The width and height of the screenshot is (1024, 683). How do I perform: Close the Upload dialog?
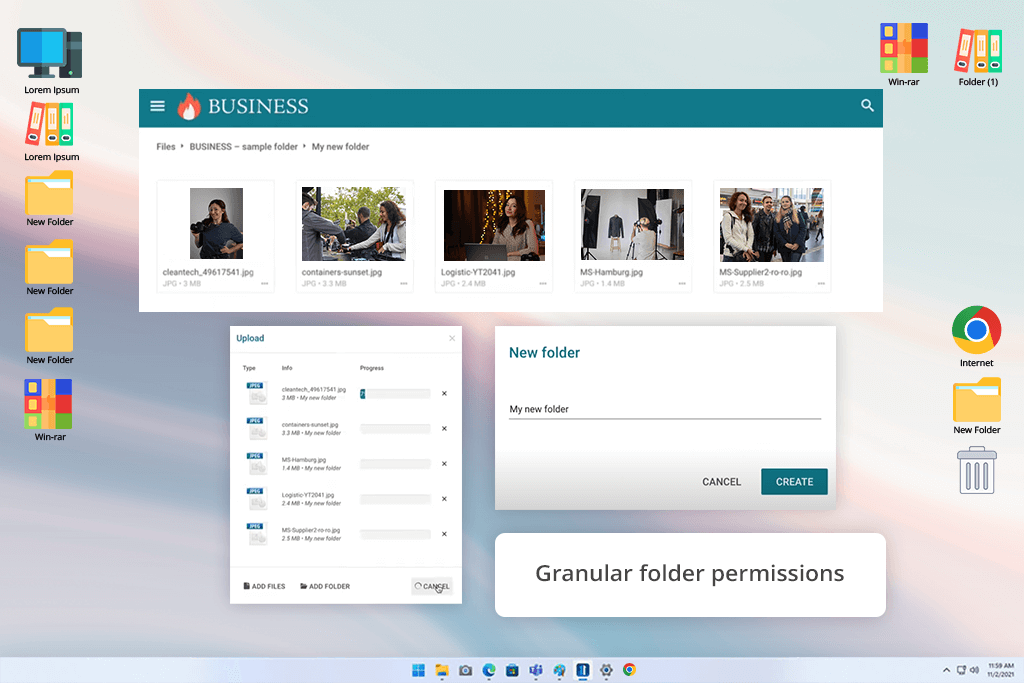(452, 338)
